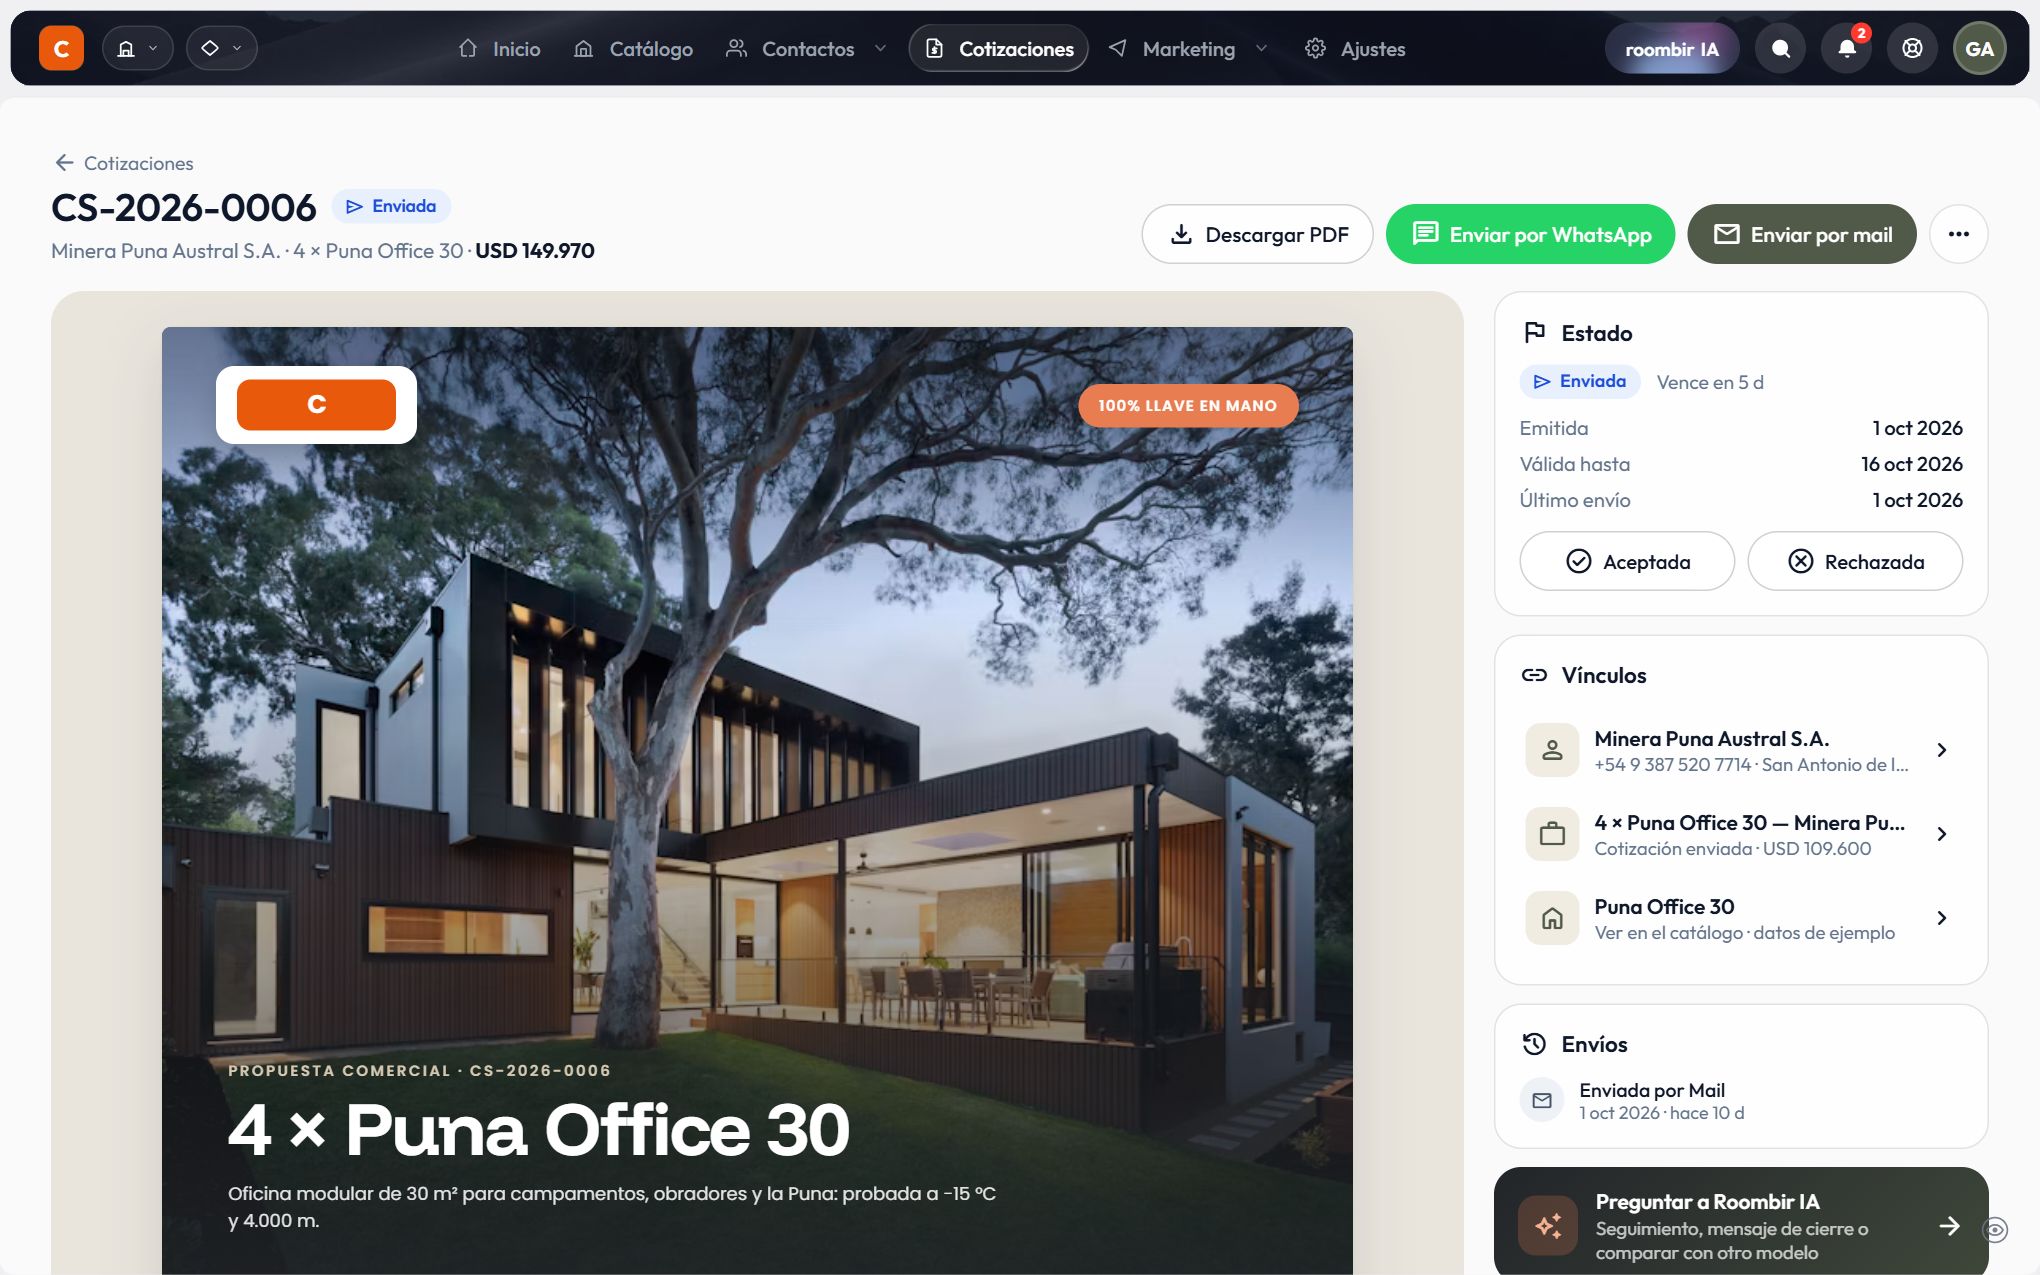Viewport: 2040px width, 1275px height.
Task: Click briefcase icon for opportunity row
Action: click(x=1552, y=834)
